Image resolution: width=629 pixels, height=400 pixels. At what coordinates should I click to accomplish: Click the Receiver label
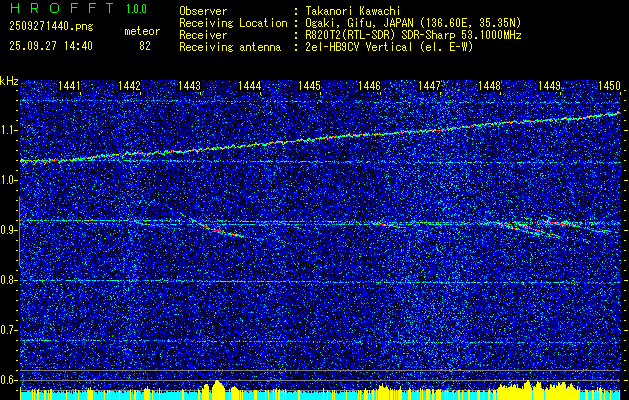(203, 35)
